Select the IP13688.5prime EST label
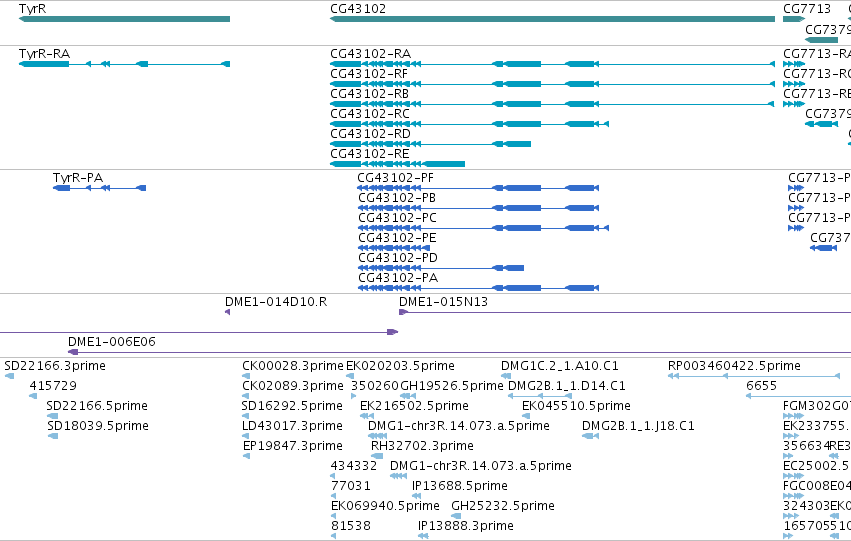The height and width of the screenshot is (541, 851). pos(460,486)
